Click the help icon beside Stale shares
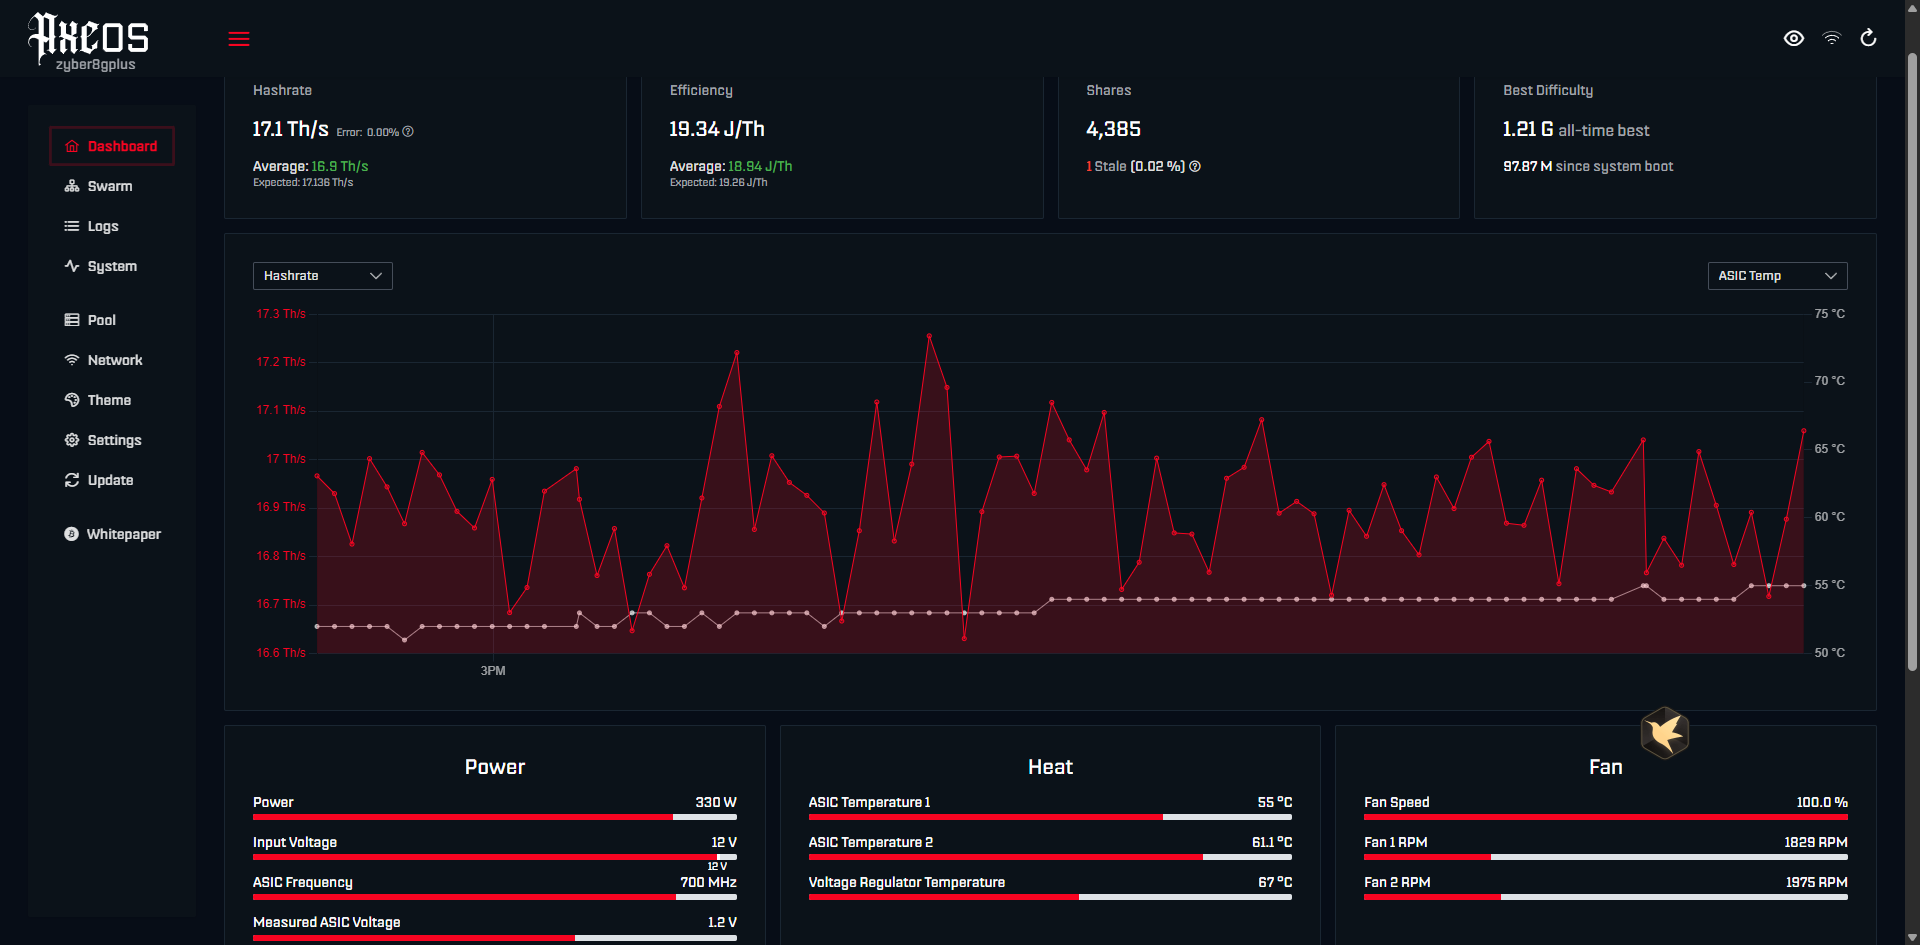Viewport: 1920px width, 945px height. [1195, 167]
